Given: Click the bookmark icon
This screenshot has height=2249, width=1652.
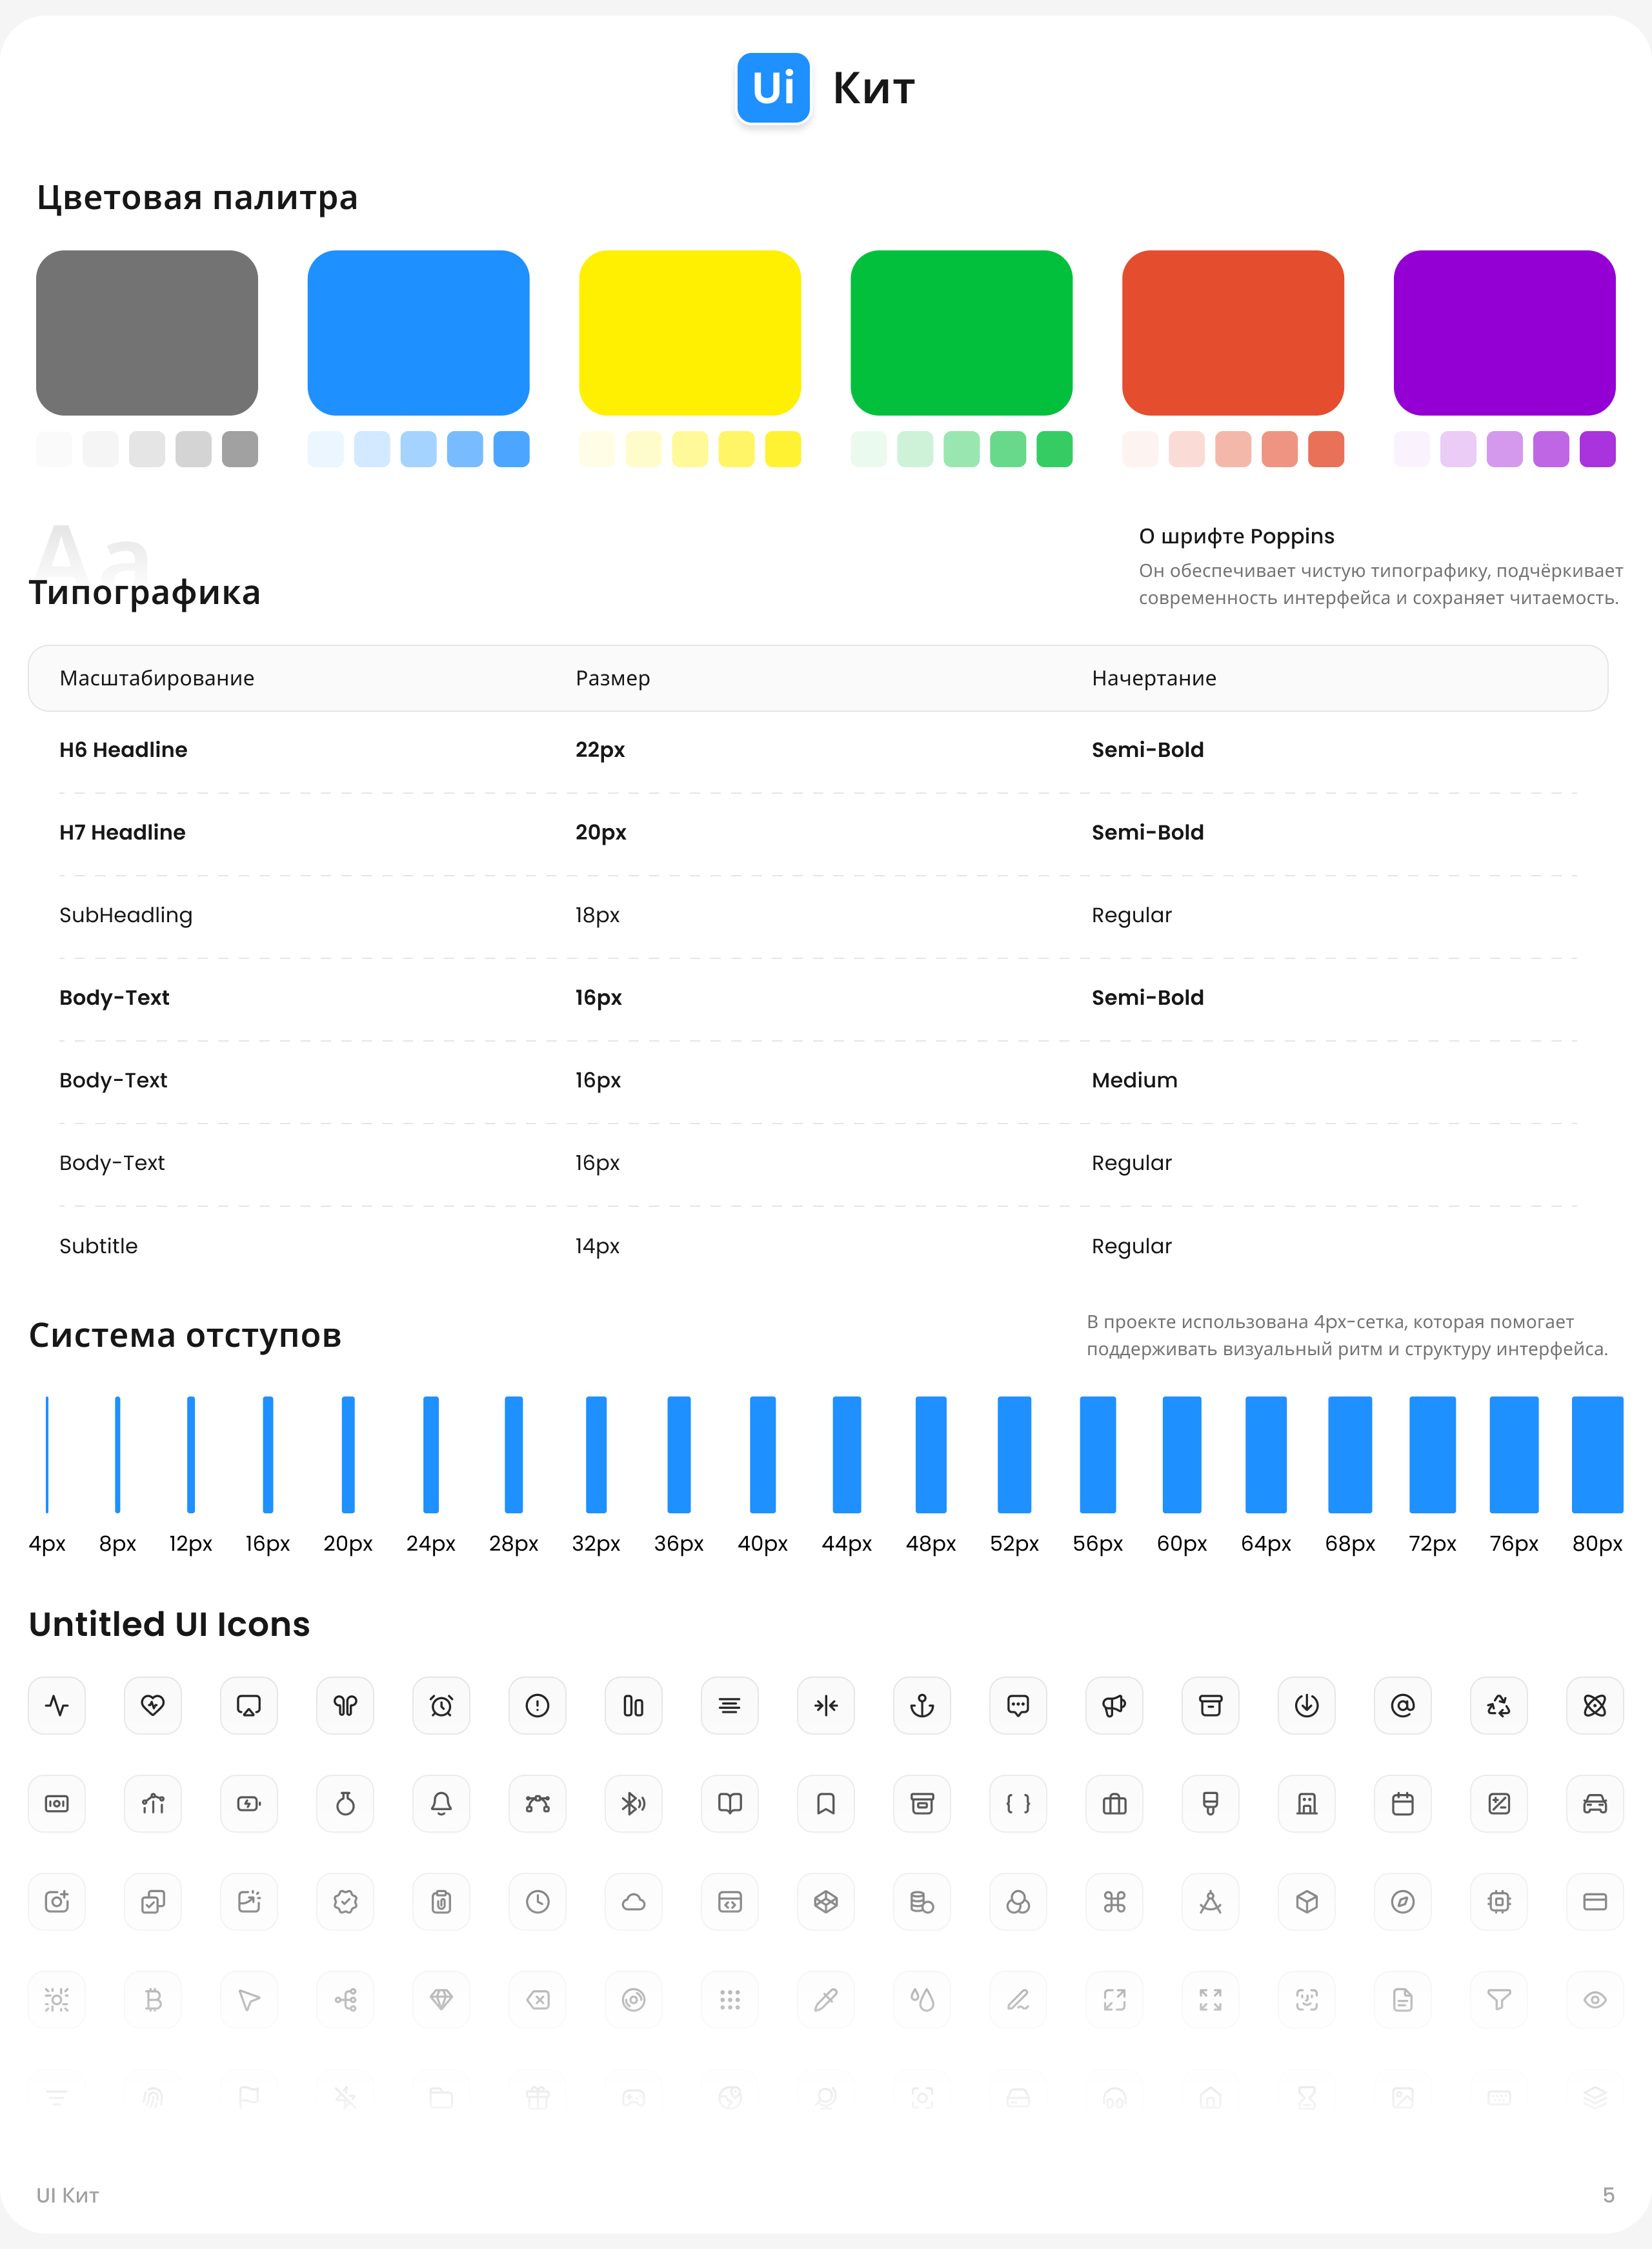Looking at the screenshot, I should (826, 1803).
